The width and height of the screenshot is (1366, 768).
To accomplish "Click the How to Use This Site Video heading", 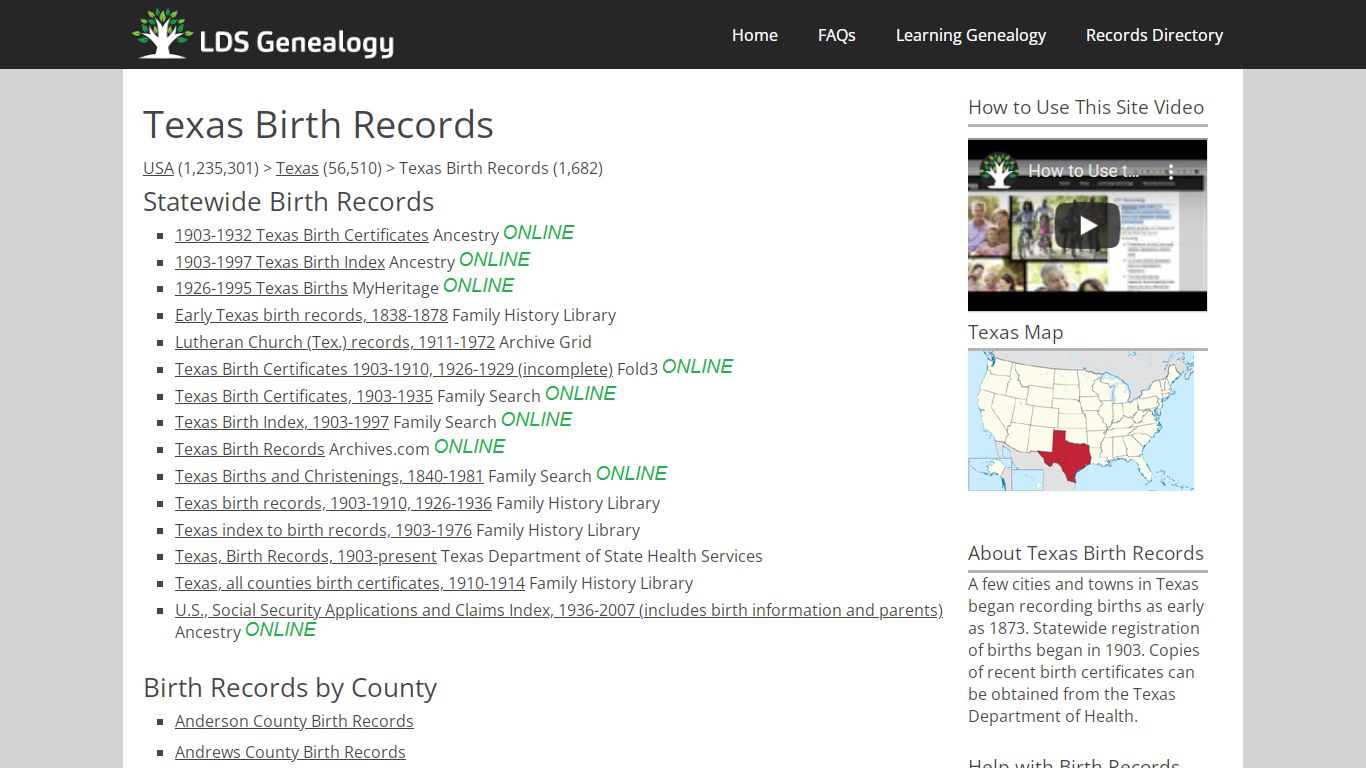I will click(1086, 107).
